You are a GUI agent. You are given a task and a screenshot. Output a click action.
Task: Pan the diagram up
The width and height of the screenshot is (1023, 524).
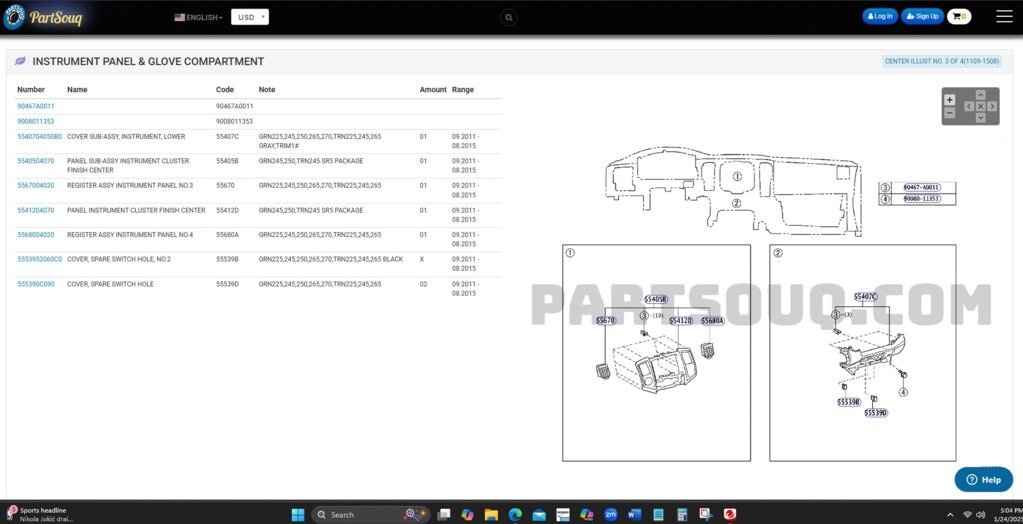pos(980,95)
